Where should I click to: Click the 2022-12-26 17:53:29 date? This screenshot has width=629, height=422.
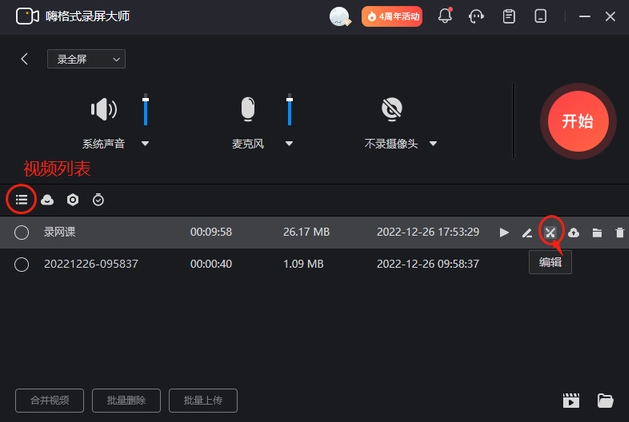(x=428, y=232)
